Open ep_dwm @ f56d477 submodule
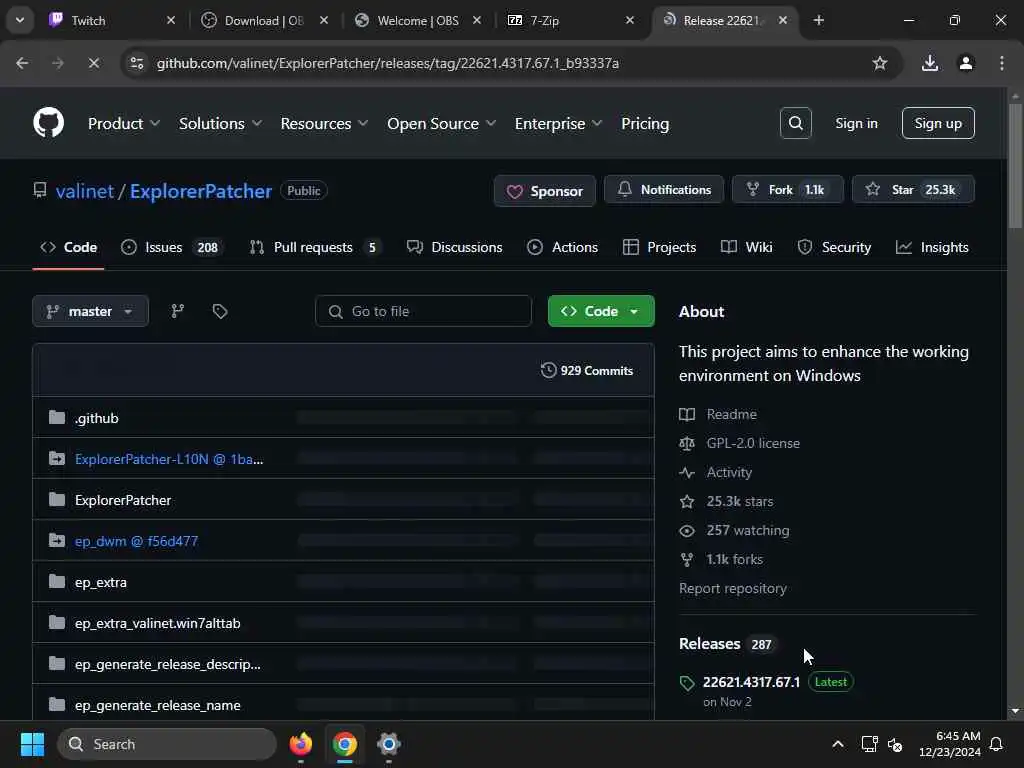This screenshot has width=1024, height=768. coord(136,541)
